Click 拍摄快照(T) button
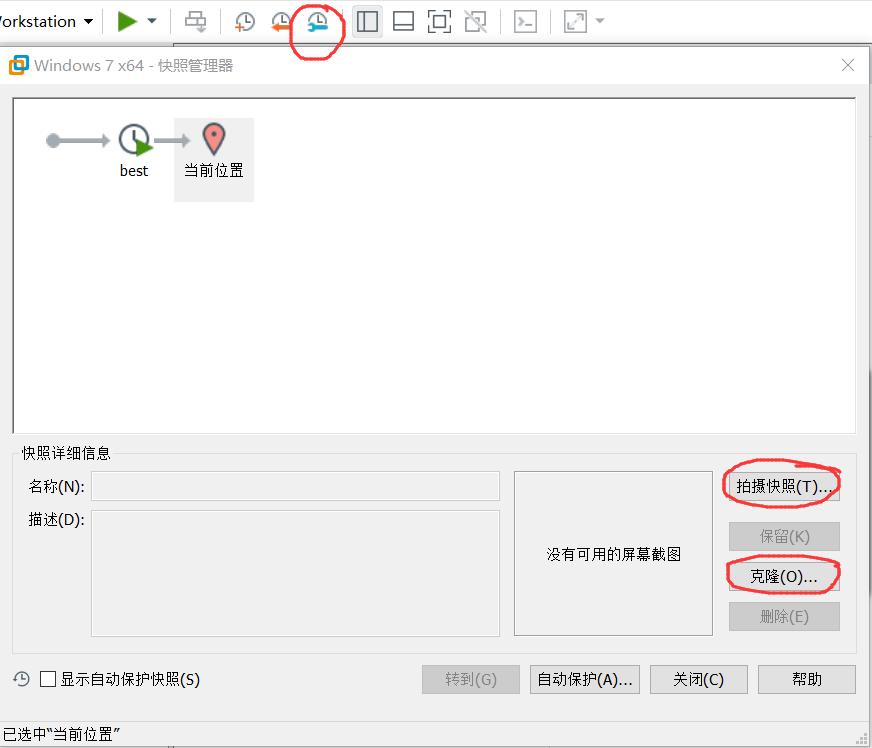The height and width of the screenshot is (748, 872). (x=784, y=487)
